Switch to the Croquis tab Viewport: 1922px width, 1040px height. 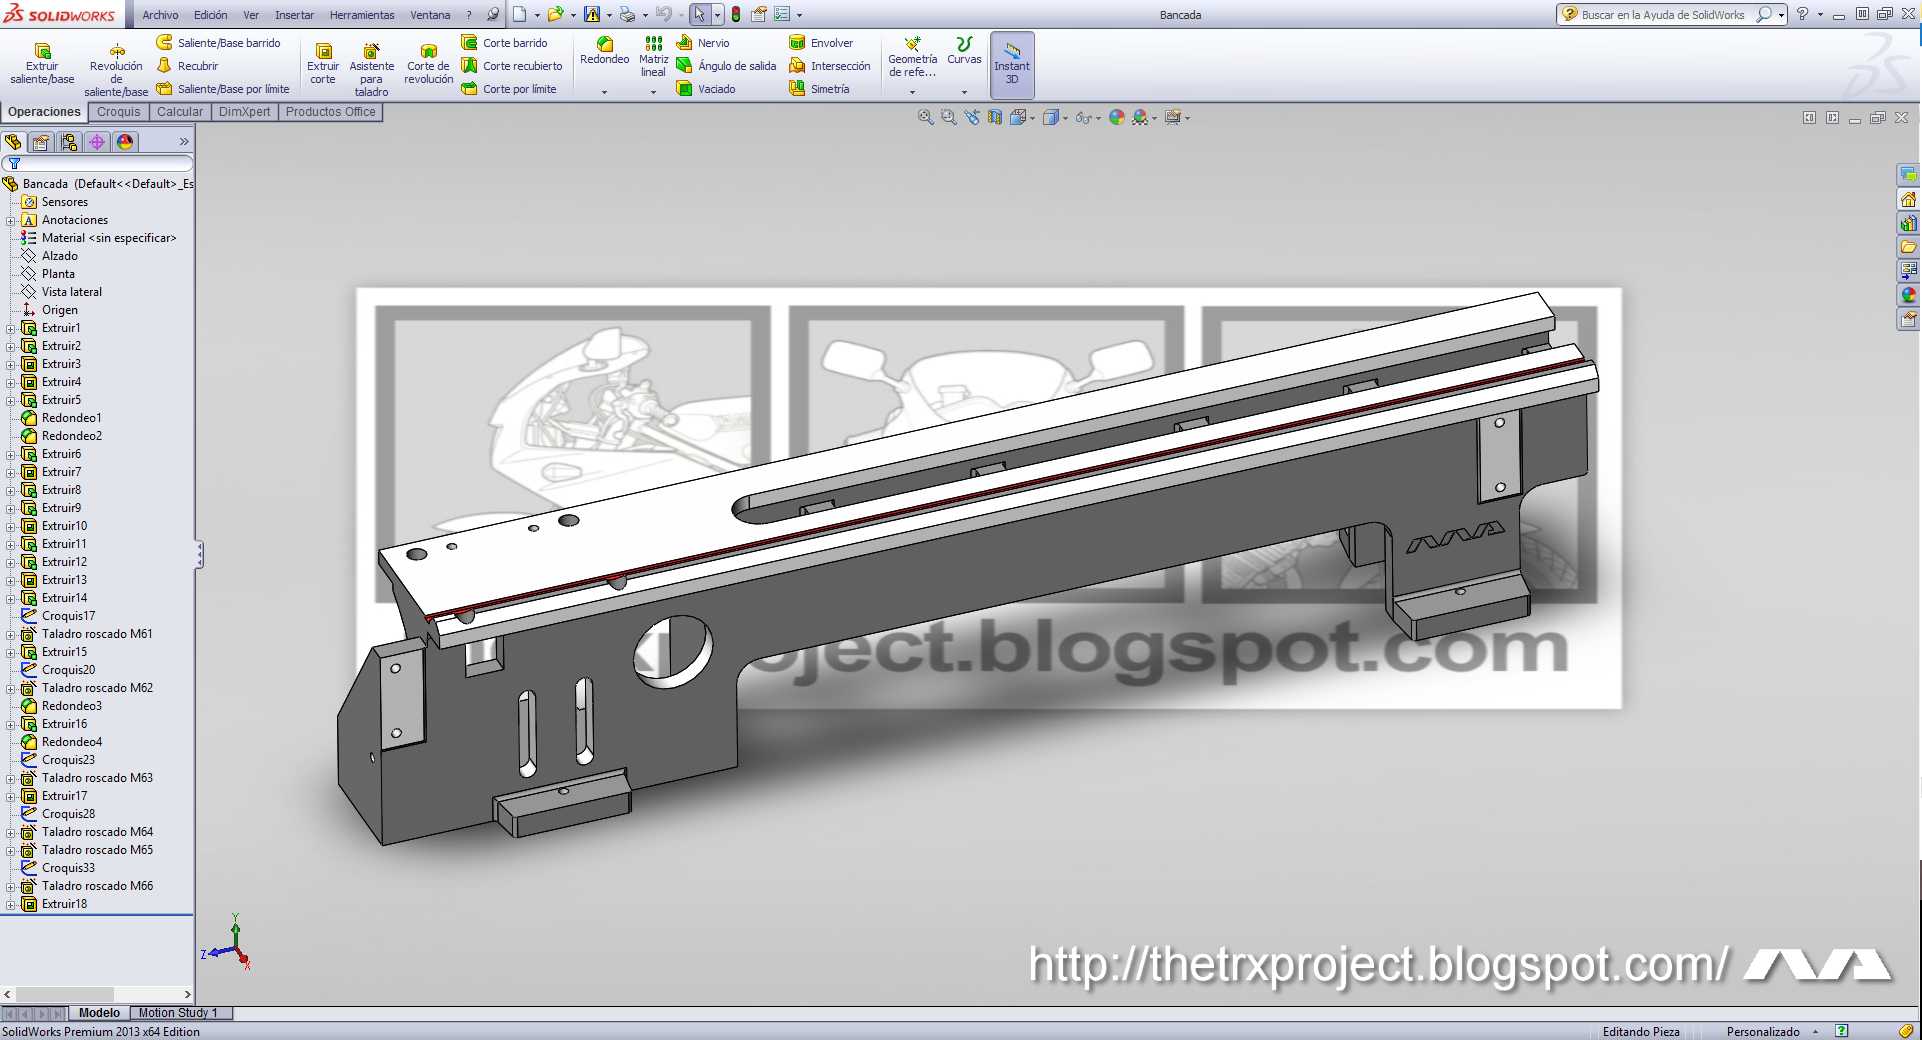[x=119, y=112]
